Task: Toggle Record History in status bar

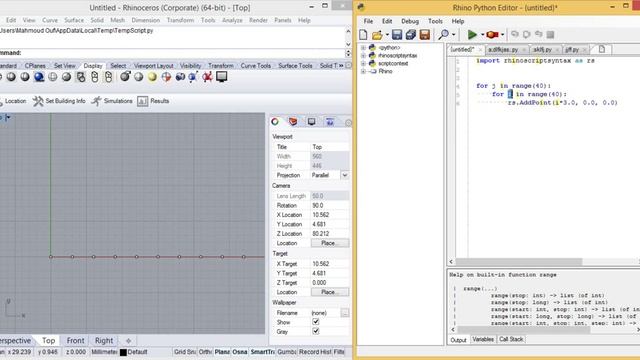Action: point(315,352)
